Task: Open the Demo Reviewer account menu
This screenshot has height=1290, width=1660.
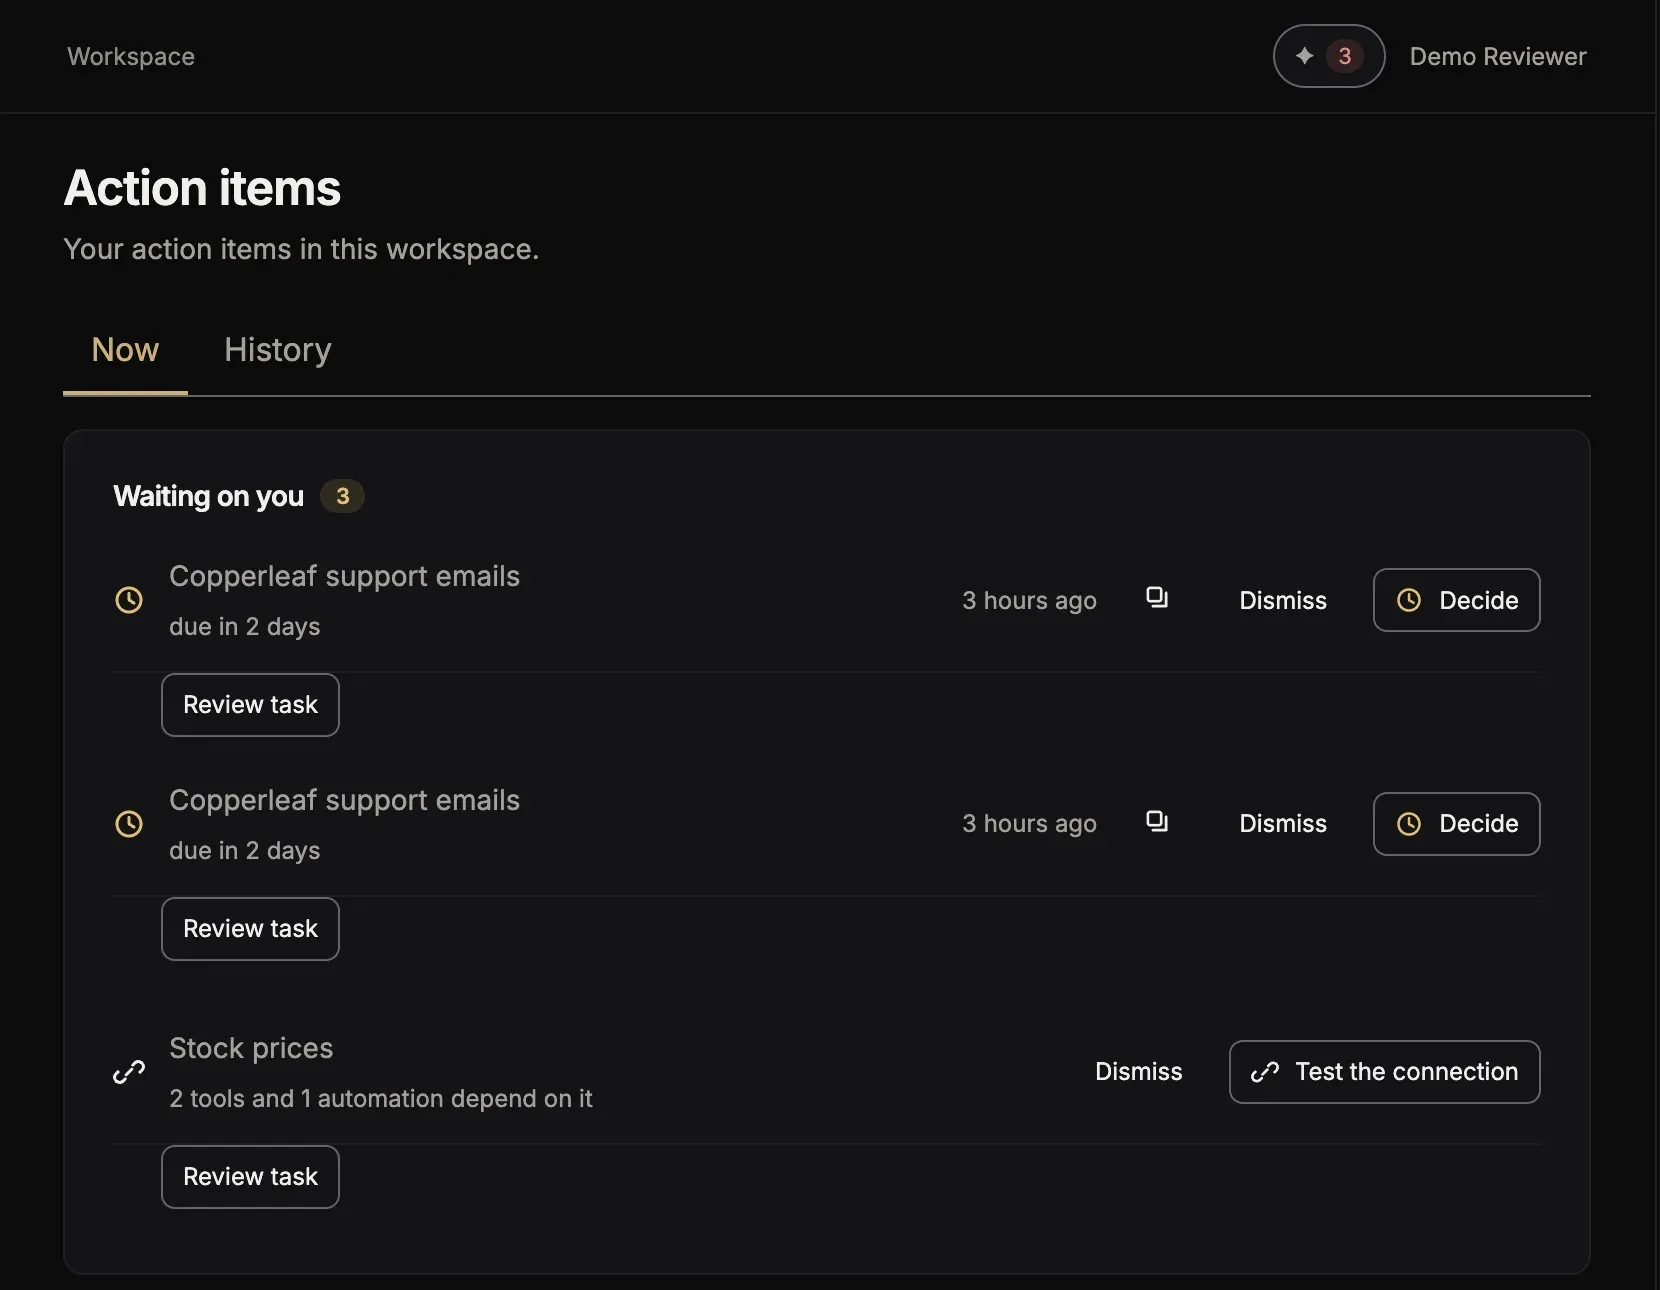Action: [x=1498, y=56]
